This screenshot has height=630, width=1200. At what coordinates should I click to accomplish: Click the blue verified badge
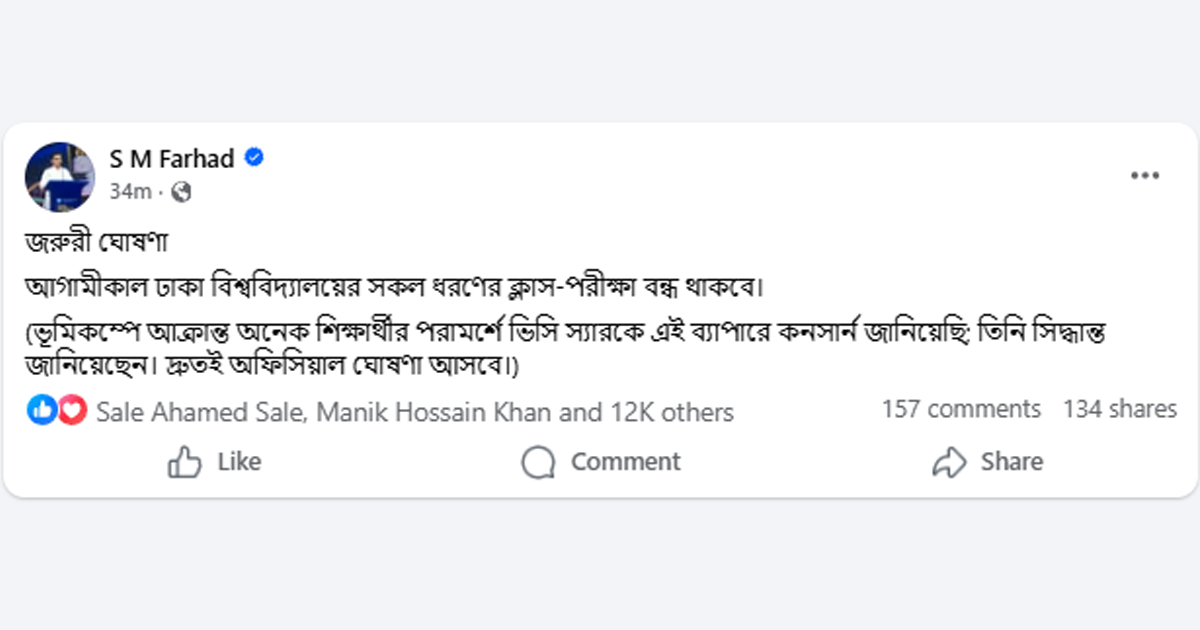[x=255, y=158]
